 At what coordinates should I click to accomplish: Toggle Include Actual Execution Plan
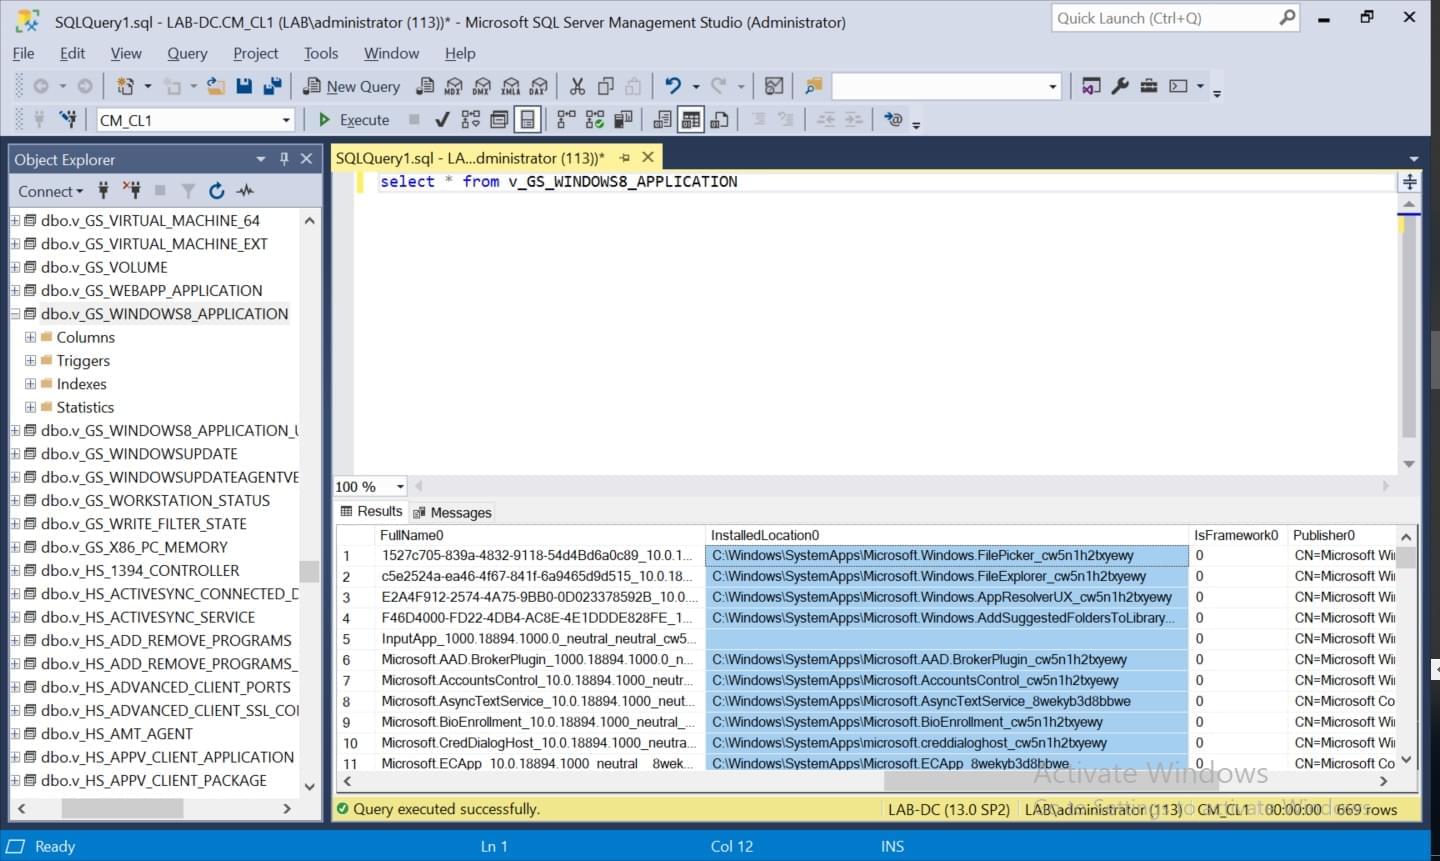tap(566, 120)
